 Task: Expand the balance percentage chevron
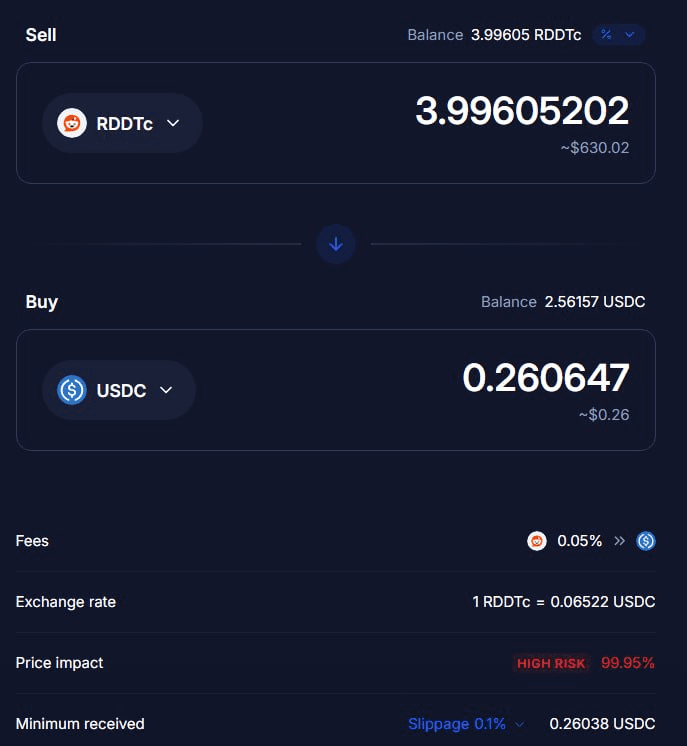click(x=629, y=34)
